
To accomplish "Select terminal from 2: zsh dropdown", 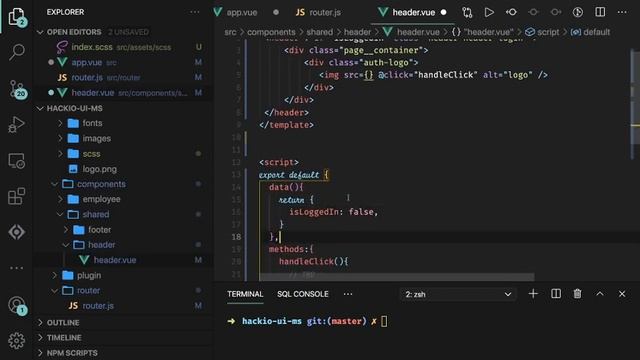I will pos(458,294).
